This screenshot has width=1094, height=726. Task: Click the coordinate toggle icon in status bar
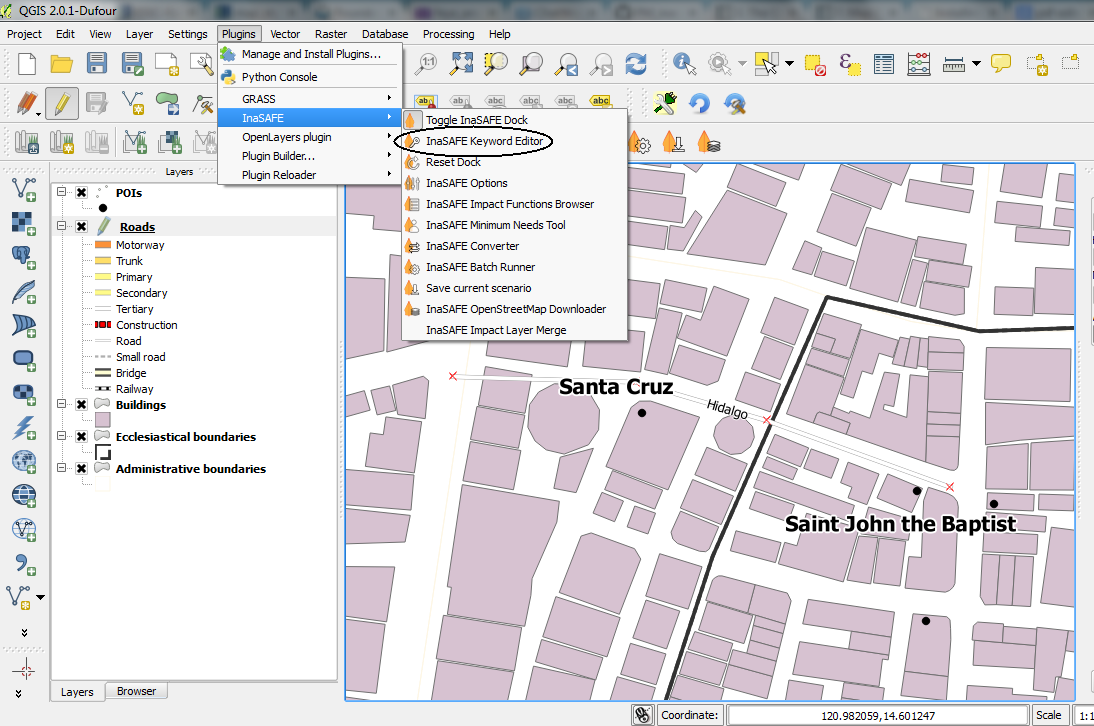[x=642, y=715]
